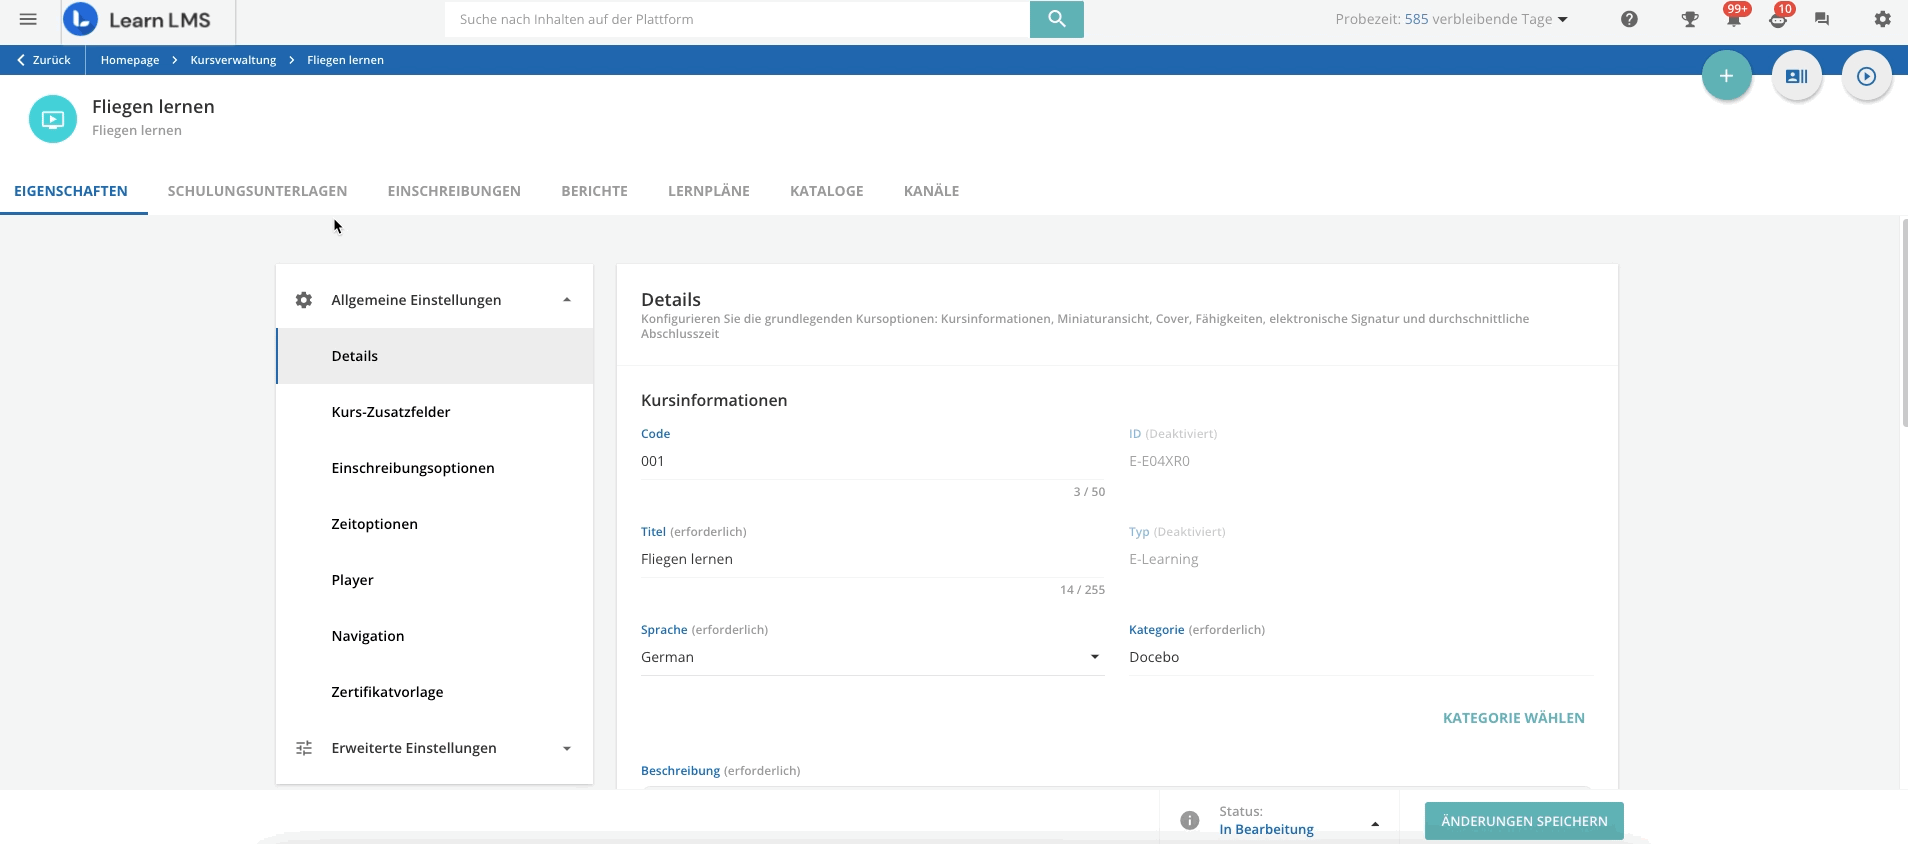Click KATEGORIE WÄHLEN
Viewport: 1908px width, 844px height.
(x=1513, y=718)
